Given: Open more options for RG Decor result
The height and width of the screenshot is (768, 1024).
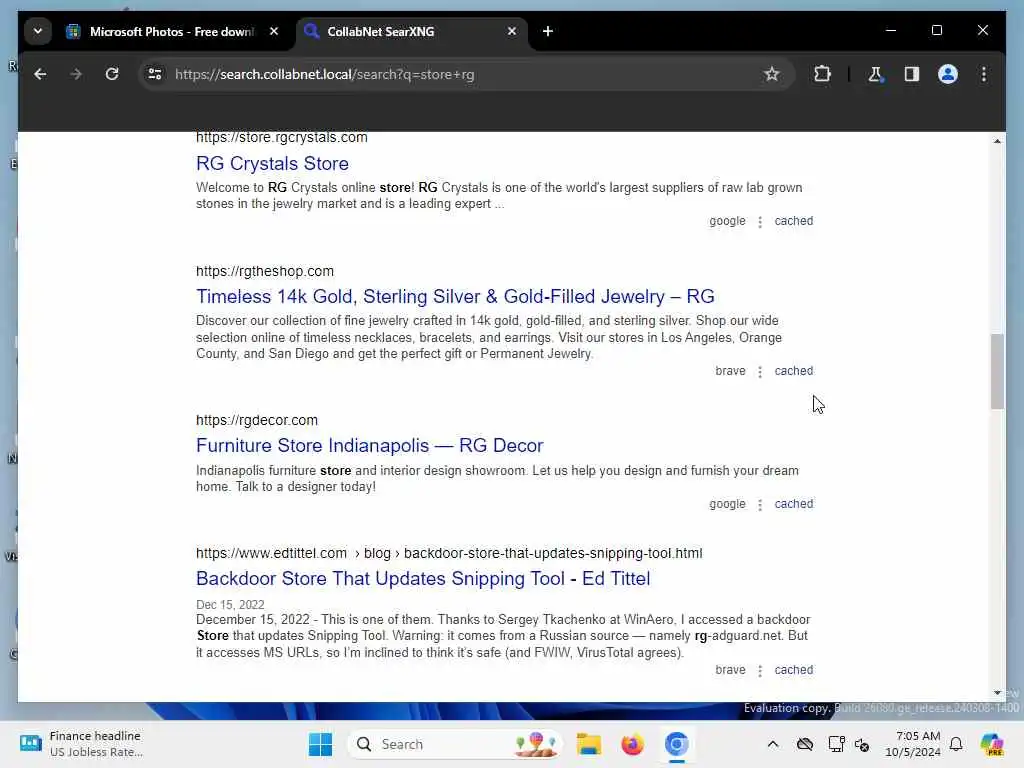Looking at the screenshot, I should (760, 505).
